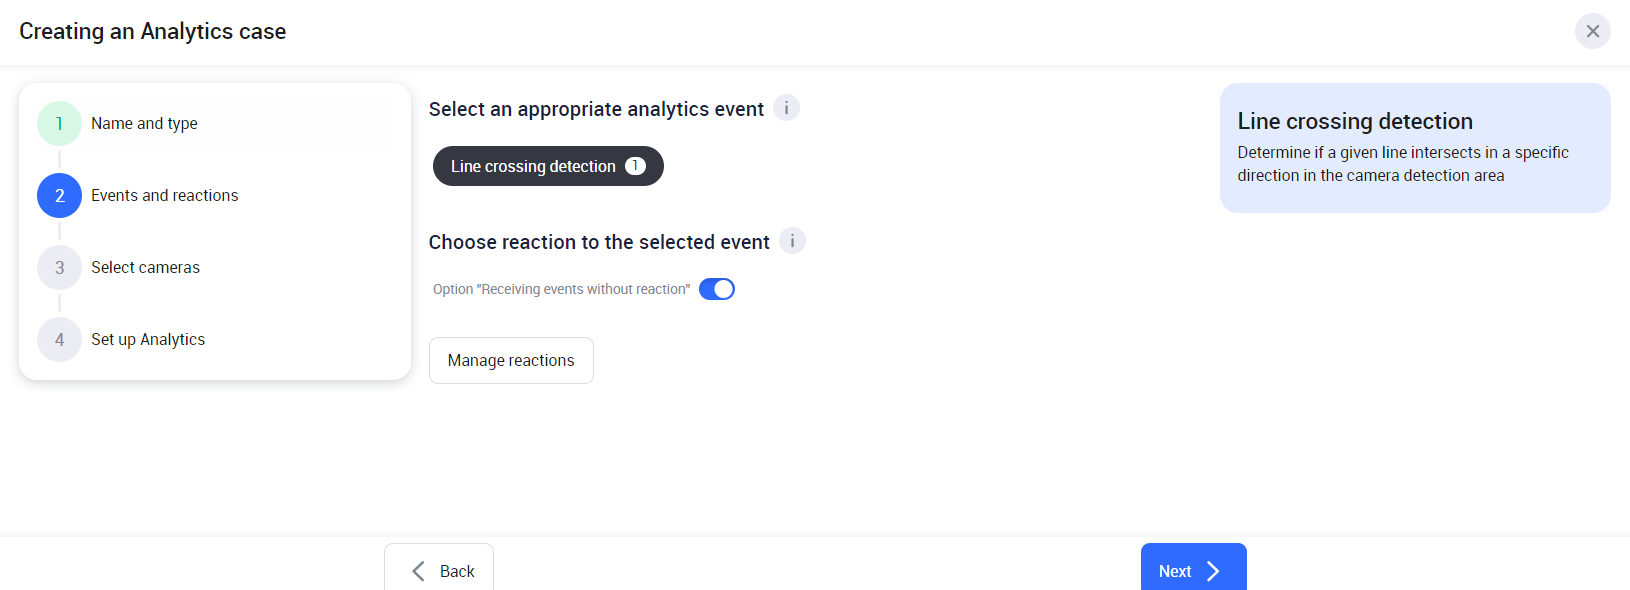
Task: Jump to the "Select cameras" step
Action: [145, 268]
